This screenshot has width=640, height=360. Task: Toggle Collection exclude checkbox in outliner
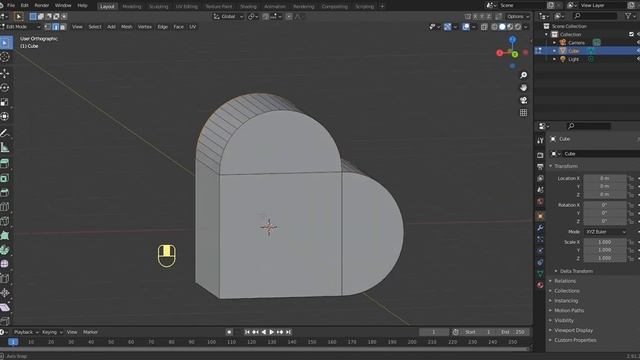click(631, 34)
